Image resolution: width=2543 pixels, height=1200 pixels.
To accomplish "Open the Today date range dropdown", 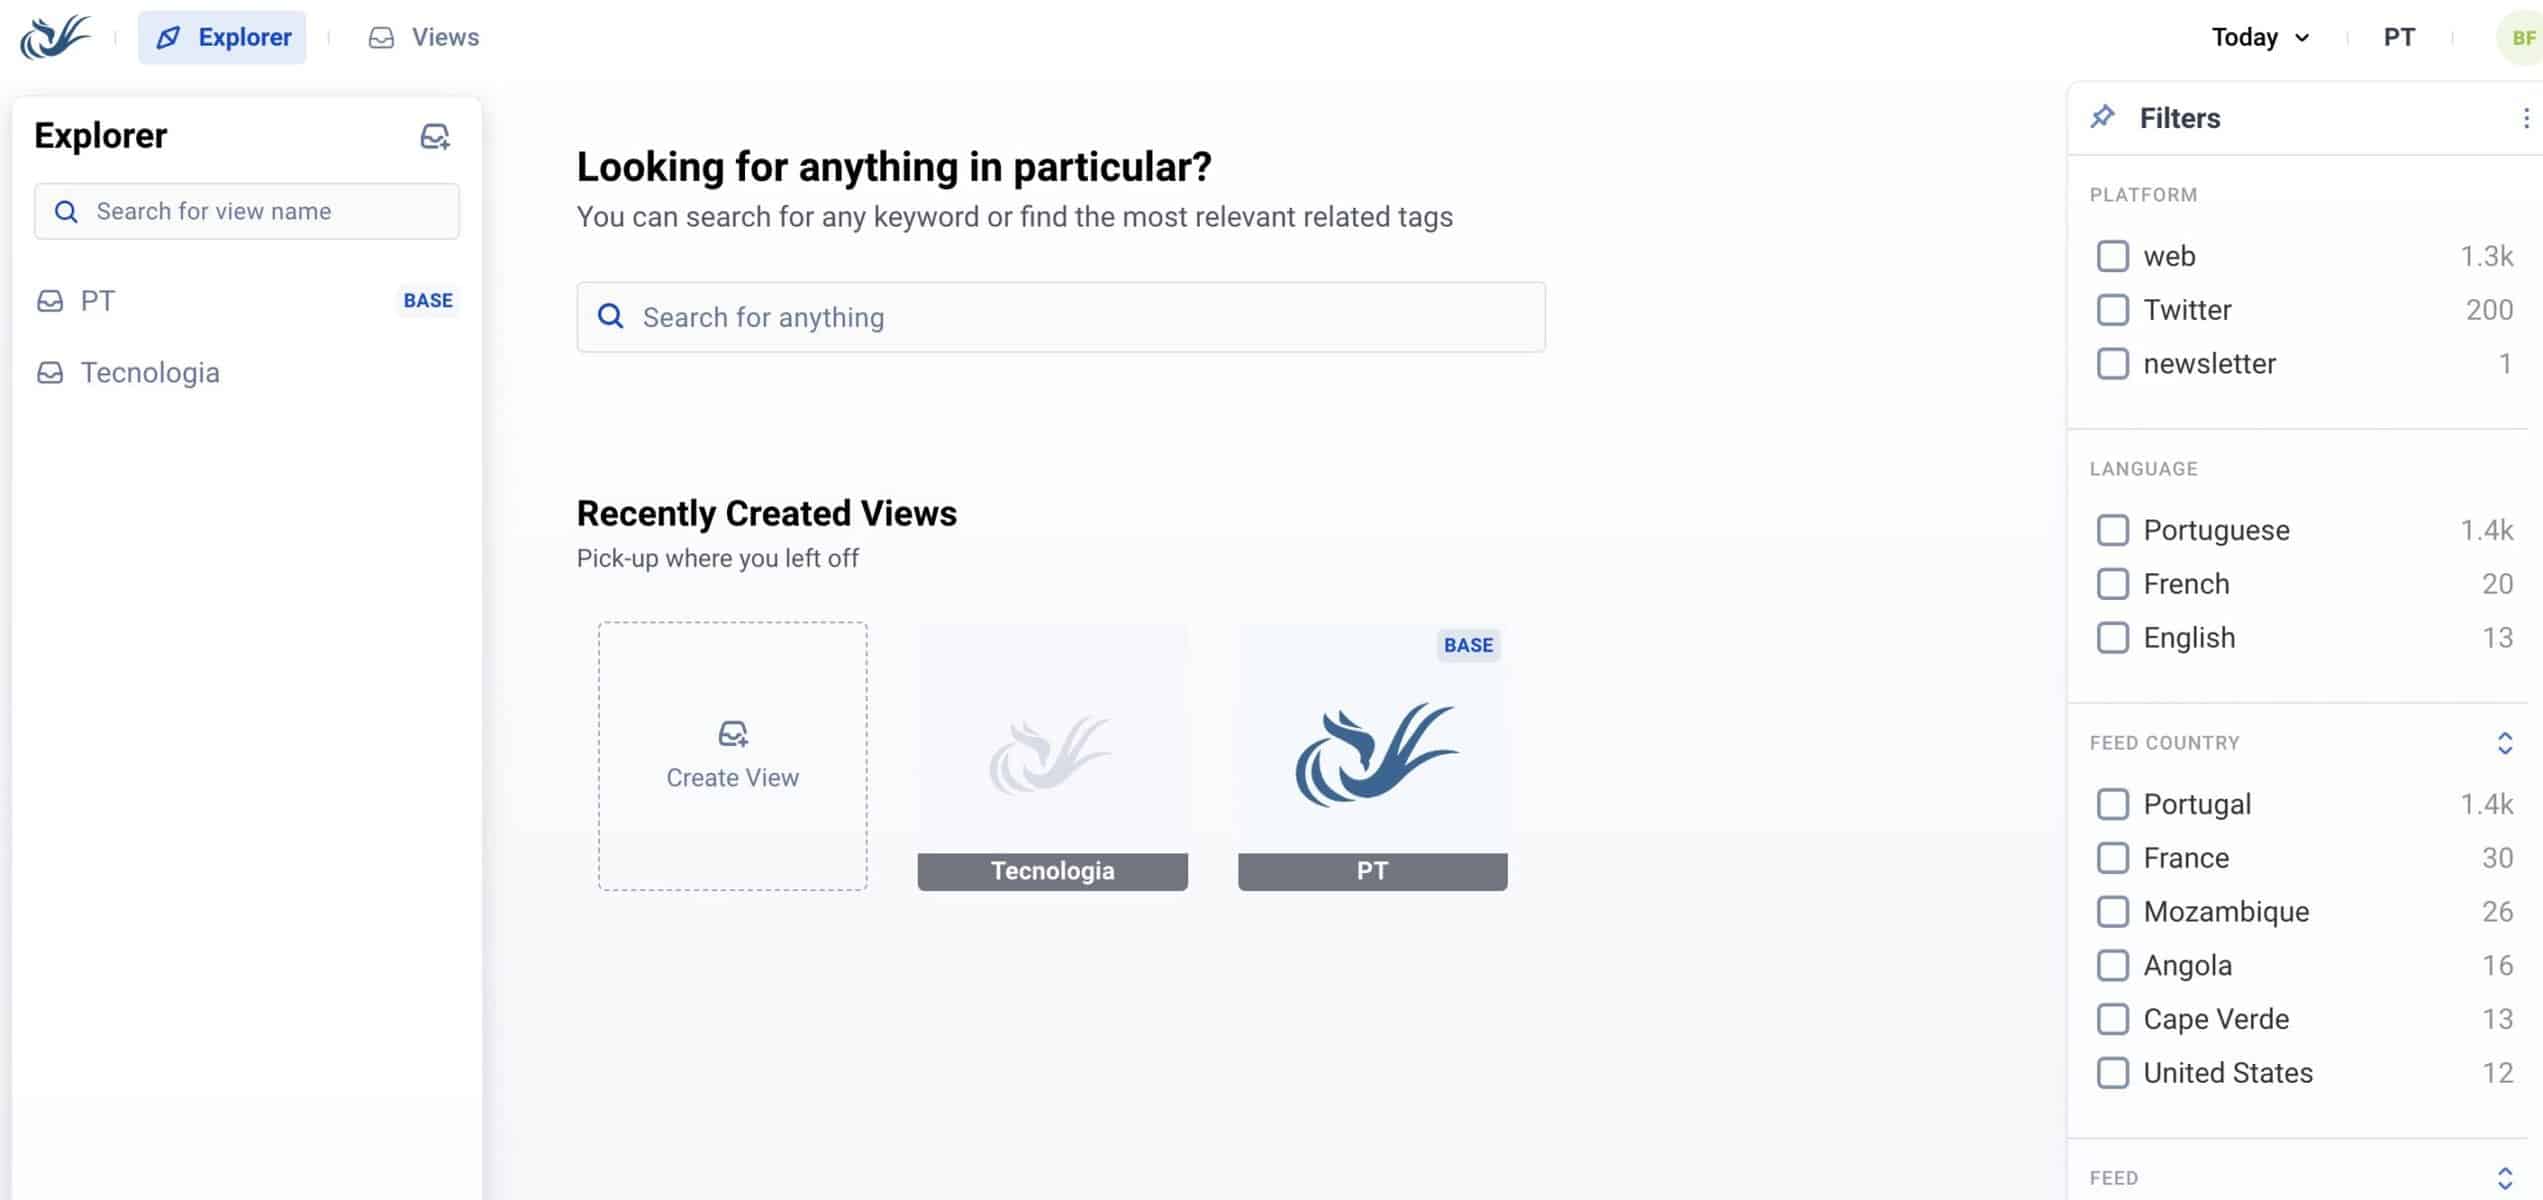I will [x=2259, y=38].
